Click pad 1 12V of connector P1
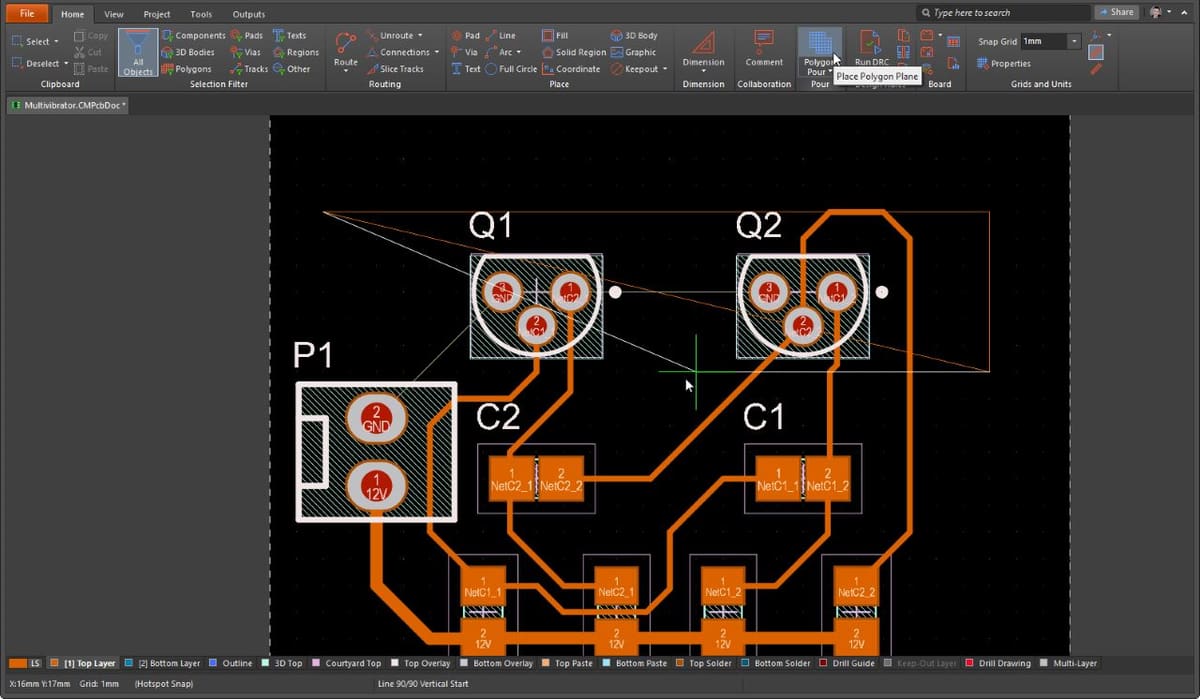The image size is (1200, 699). (x=376, y=487)
